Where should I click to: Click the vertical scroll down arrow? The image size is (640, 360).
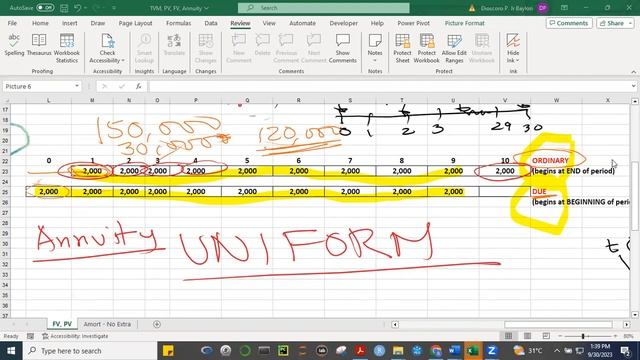coord(635,314)
